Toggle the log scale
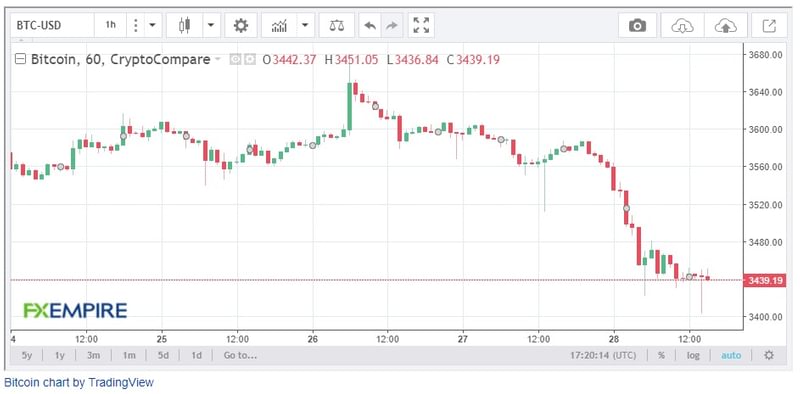 693,355
